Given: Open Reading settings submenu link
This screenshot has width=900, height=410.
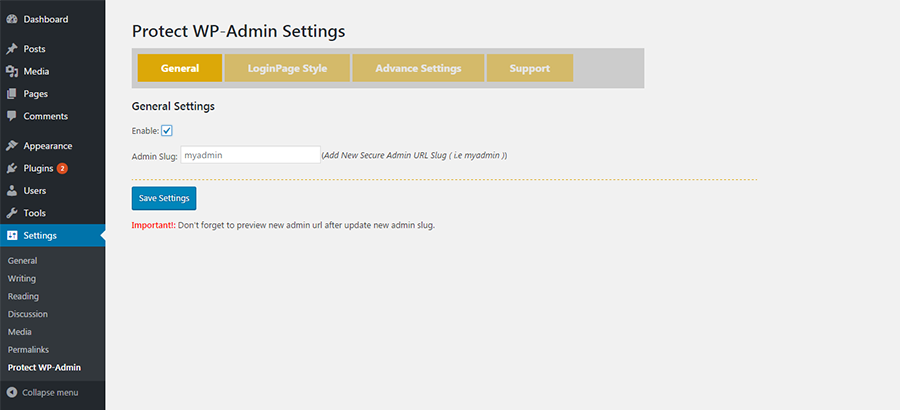Looking at the screenshot, I should [23, 296].
